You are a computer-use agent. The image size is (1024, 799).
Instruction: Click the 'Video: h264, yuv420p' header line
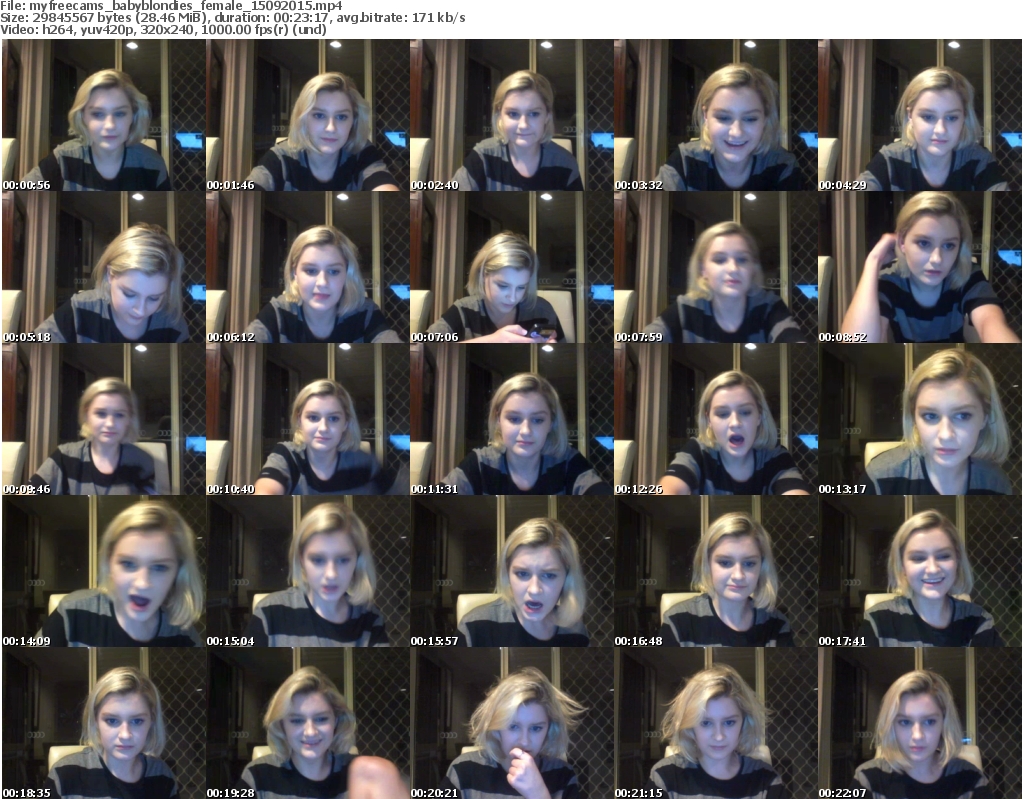pos(163,29)
